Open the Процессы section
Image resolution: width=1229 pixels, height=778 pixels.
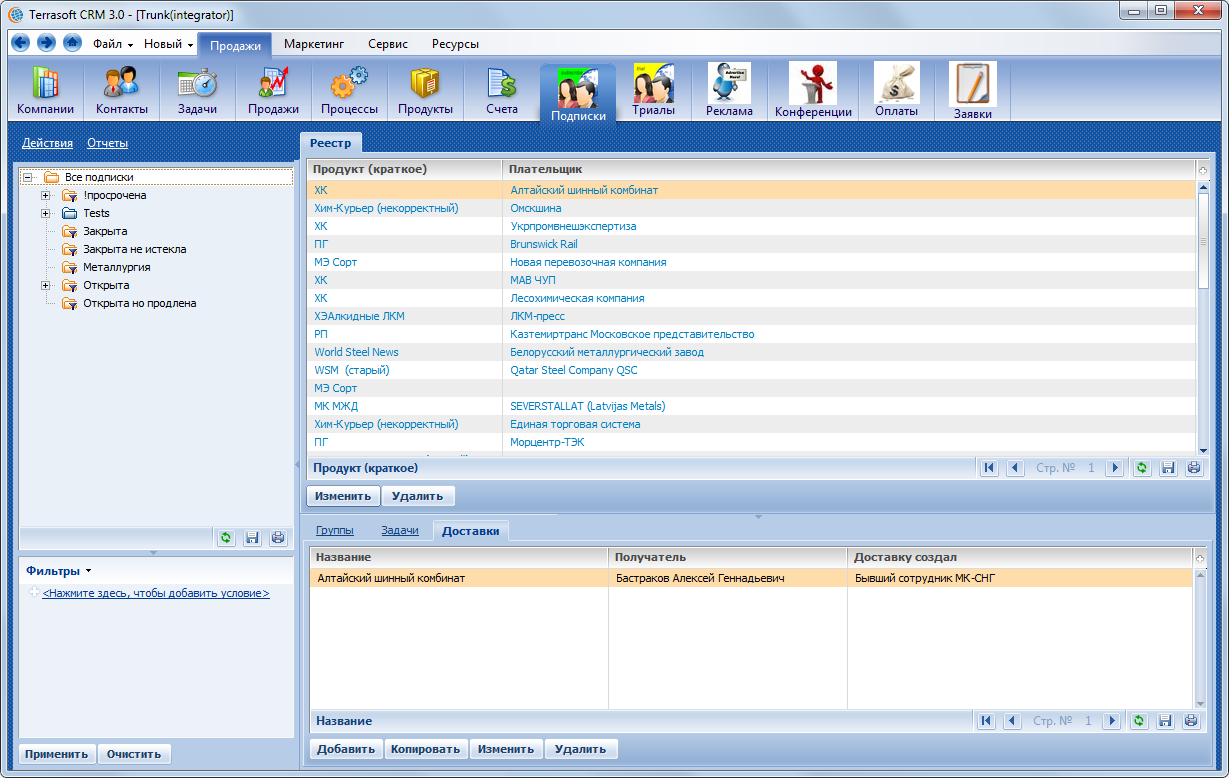[349, 92]
